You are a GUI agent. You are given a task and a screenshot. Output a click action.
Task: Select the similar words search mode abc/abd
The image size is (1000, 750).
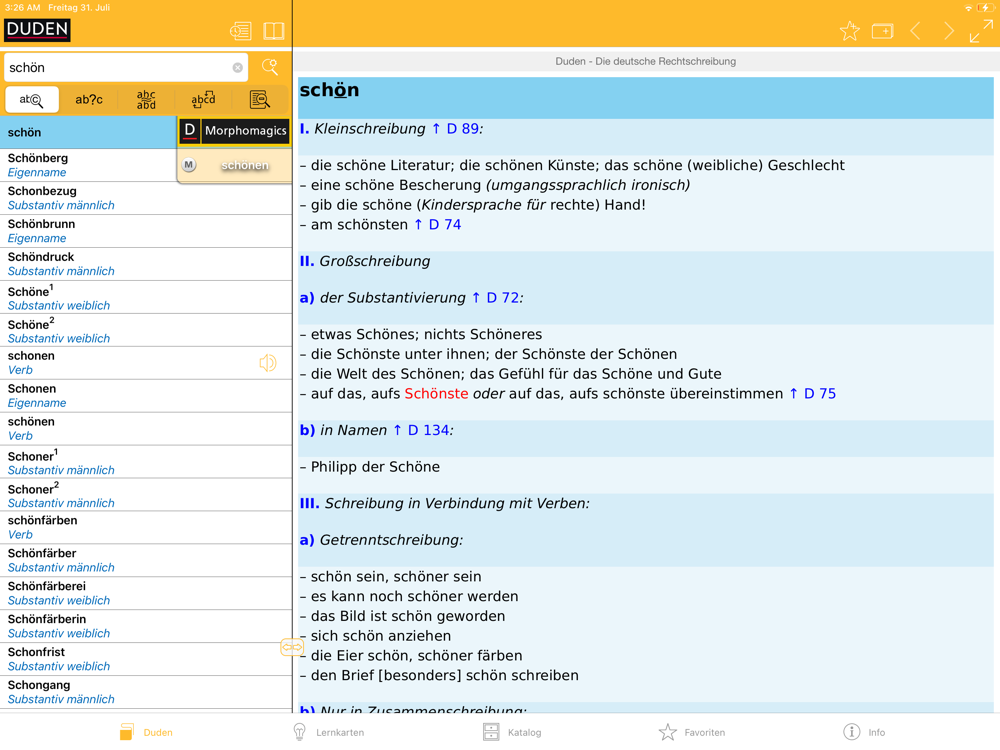(146, 99)
